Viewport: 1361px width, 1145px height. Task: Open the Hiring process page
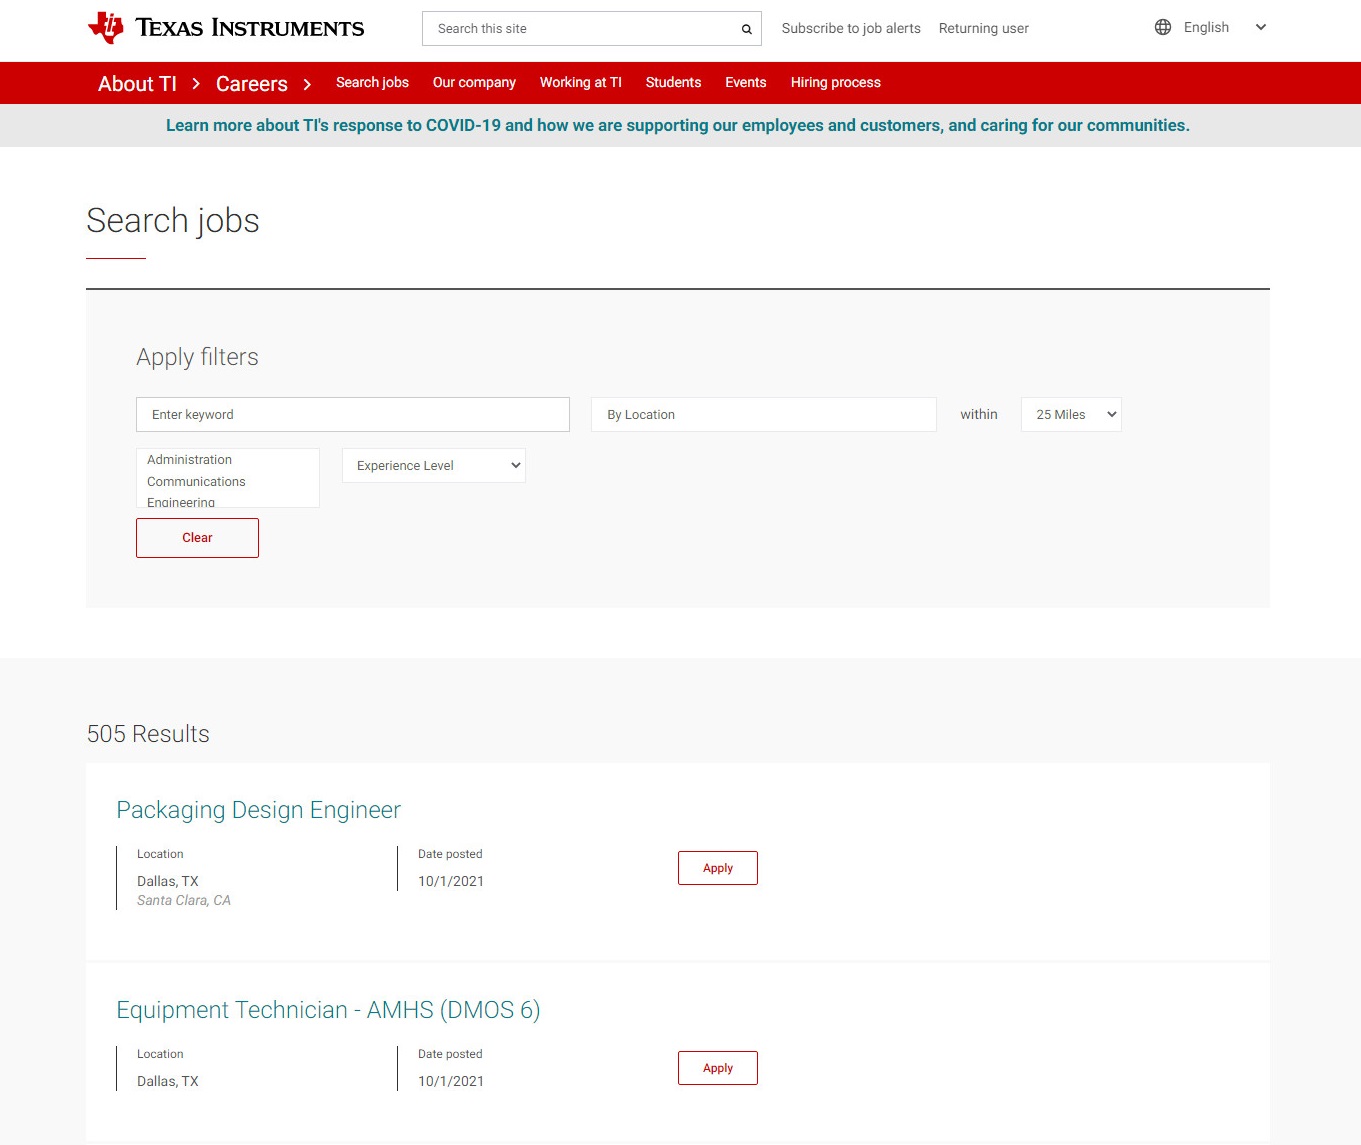(835, 83)
